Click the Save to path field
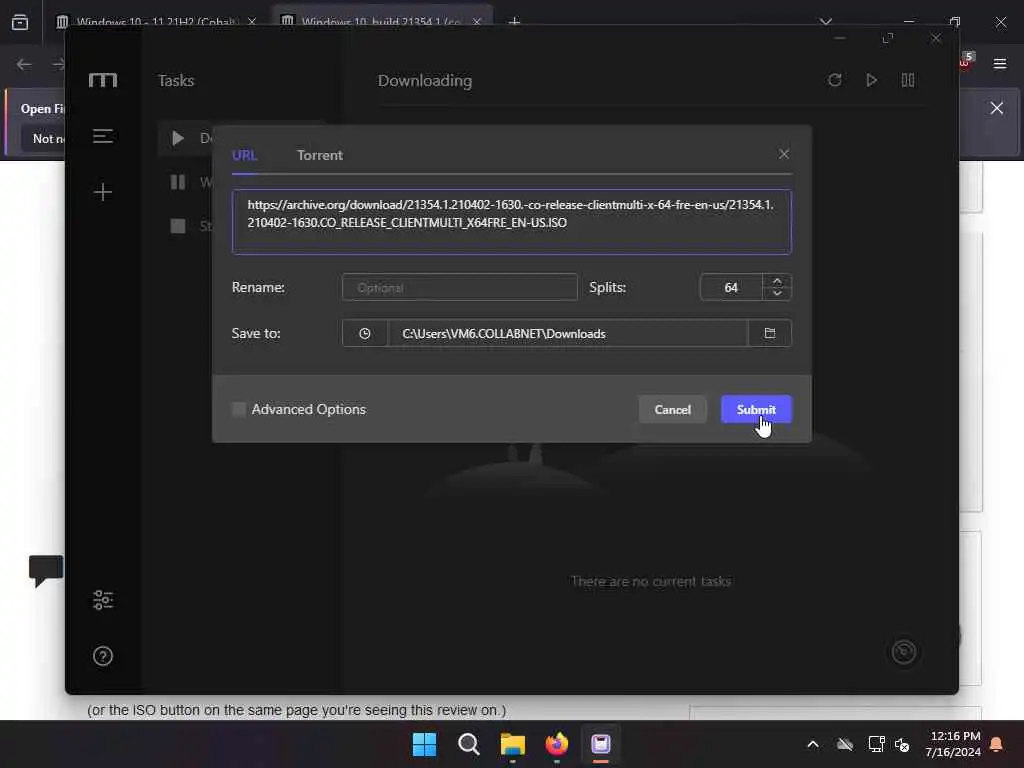The image size is (1024, 768). pyautogui.click(x=568, y=334)
